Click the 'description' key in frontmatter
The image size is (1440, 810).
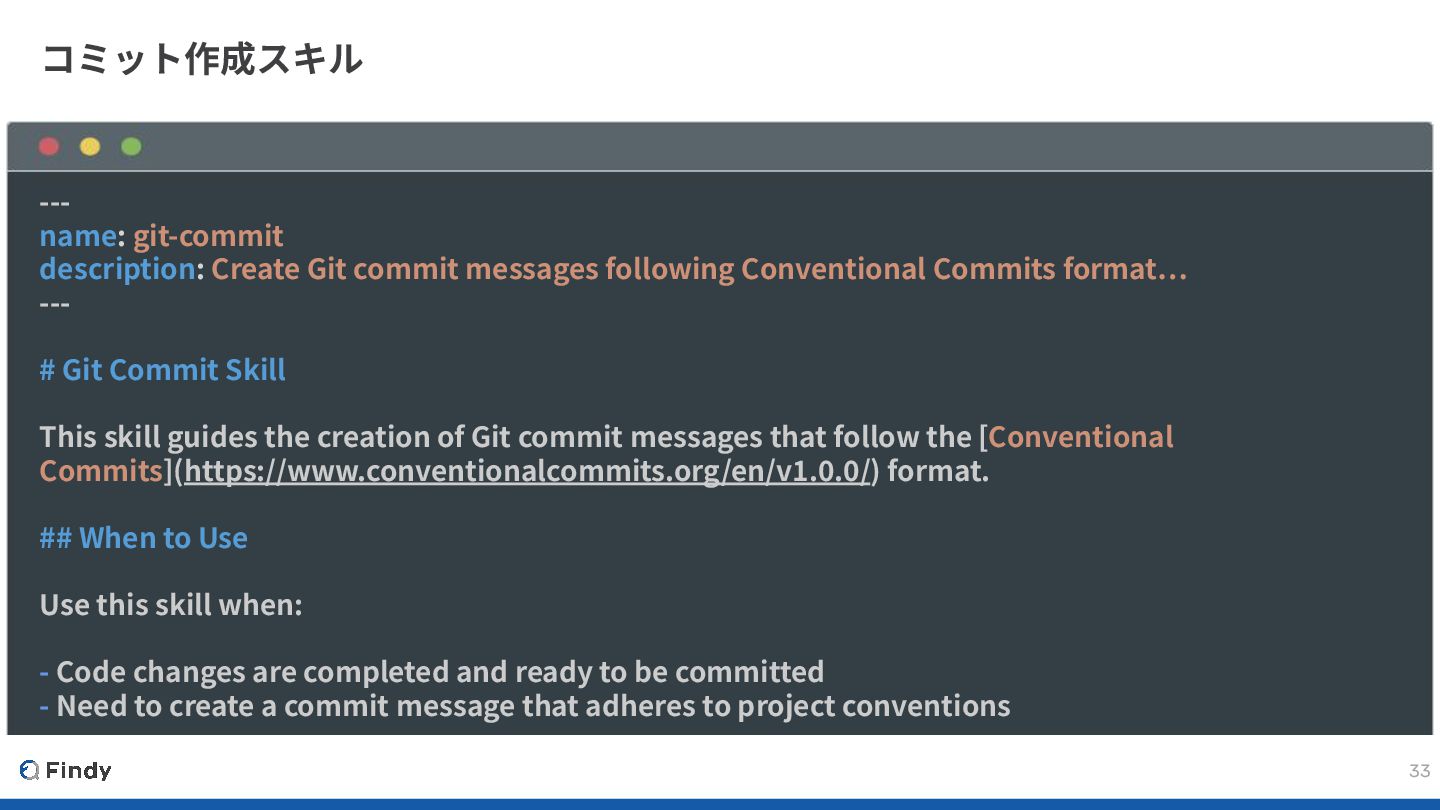118,269
